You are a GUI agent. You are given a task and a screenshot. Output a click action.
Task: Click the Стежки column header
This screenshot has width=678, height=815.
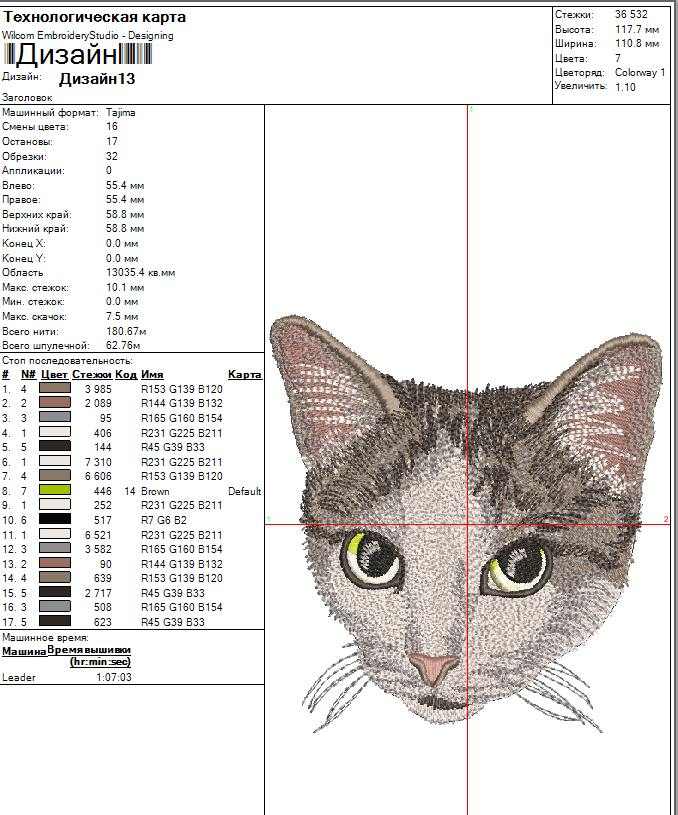pyautogui.click(x=91, y=374)
